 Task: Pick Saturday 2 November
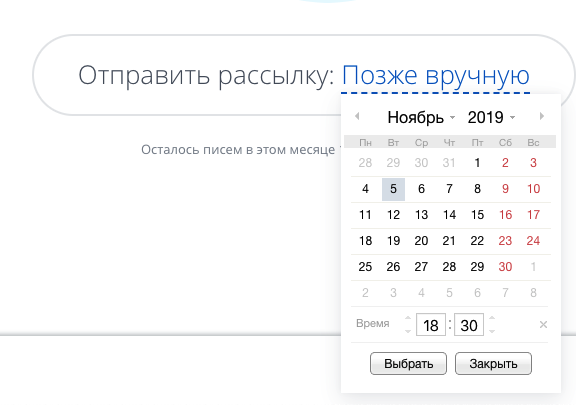pyautogui.click(x=505, y=163)
